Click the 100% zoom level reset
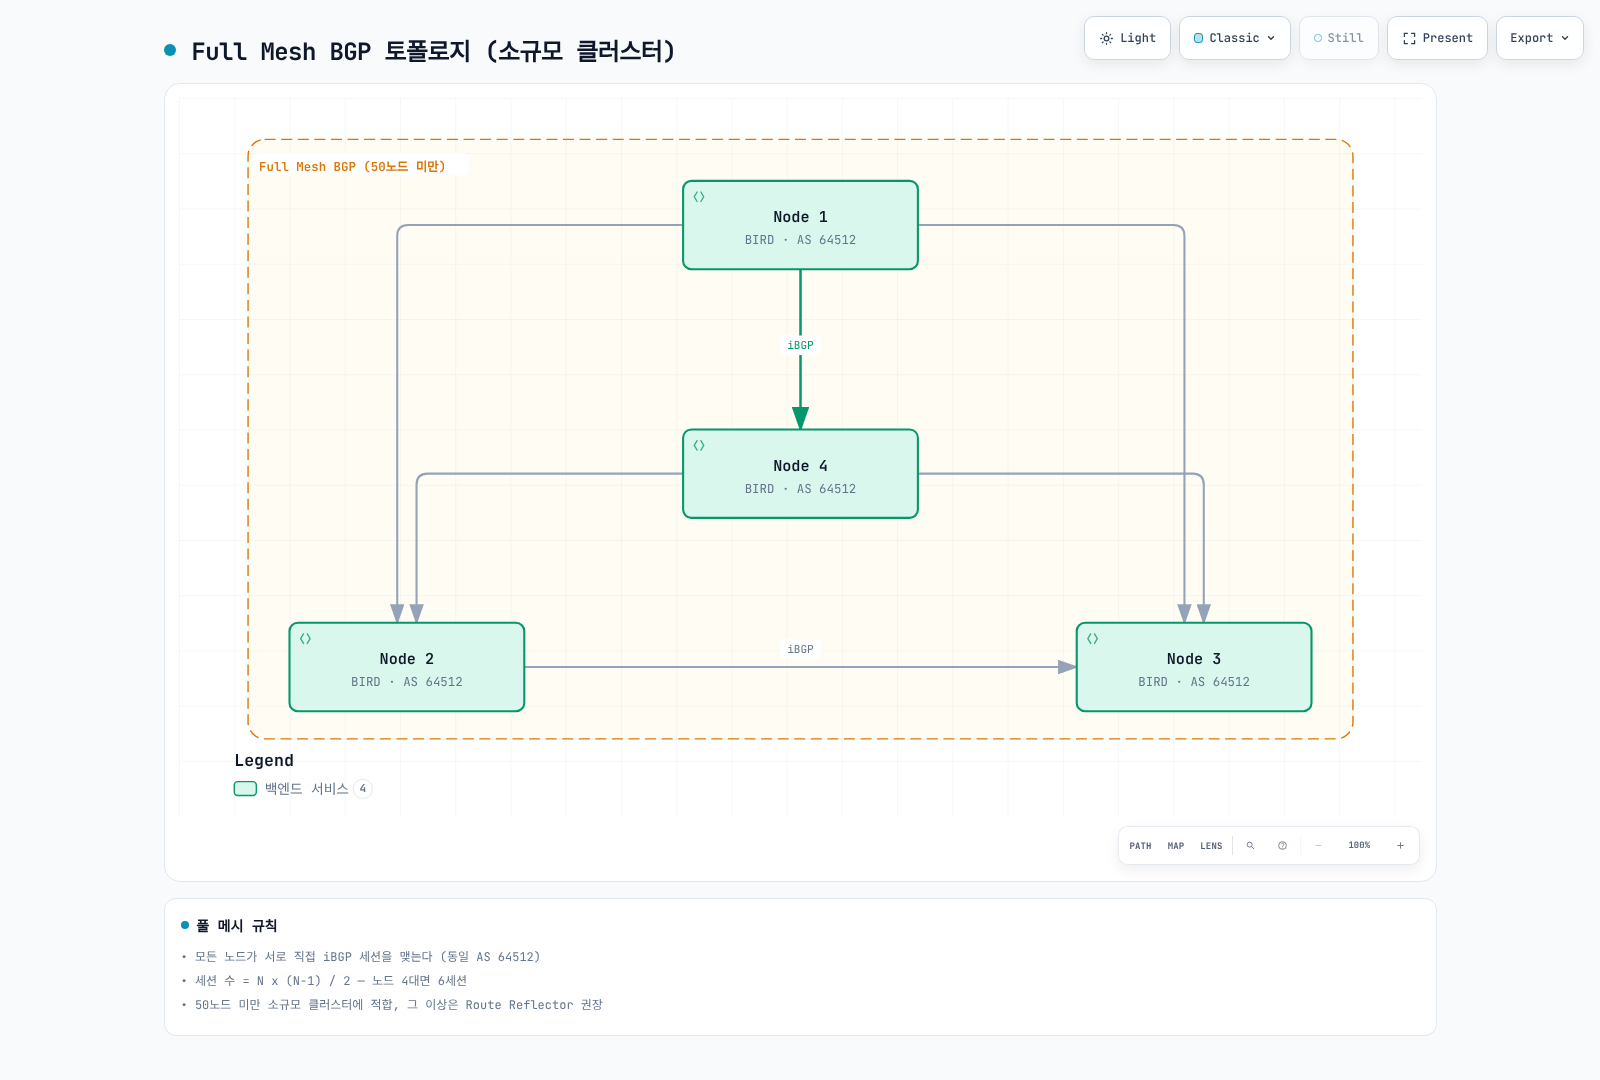 [1359, 846]
